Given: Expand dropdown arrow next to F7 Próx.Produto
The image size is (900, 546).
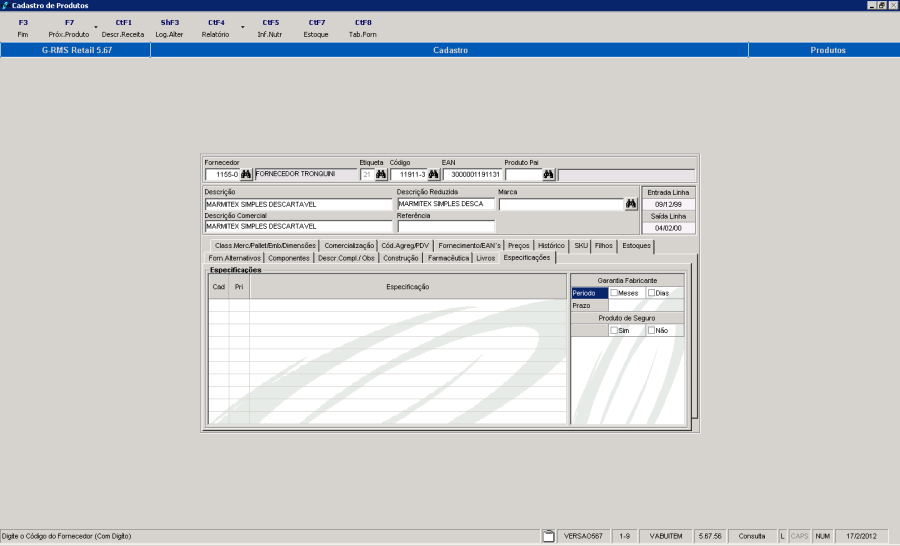Looking at the screenshot, I should coord(96,27).
